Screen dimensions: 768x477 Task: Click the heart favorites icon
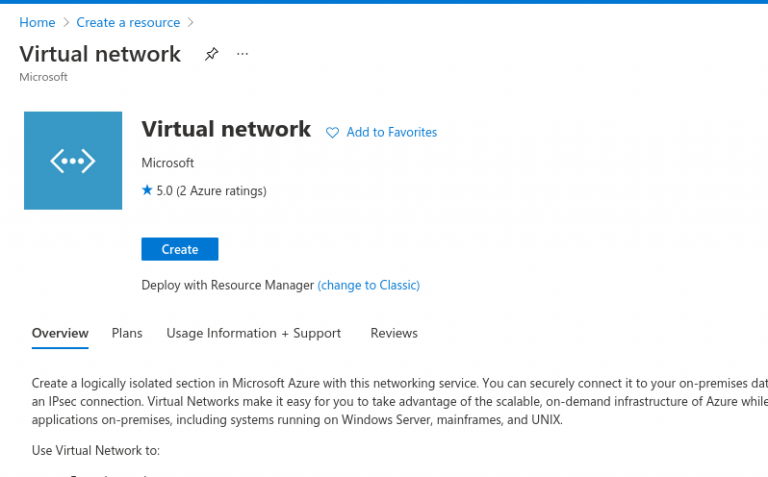333,132
